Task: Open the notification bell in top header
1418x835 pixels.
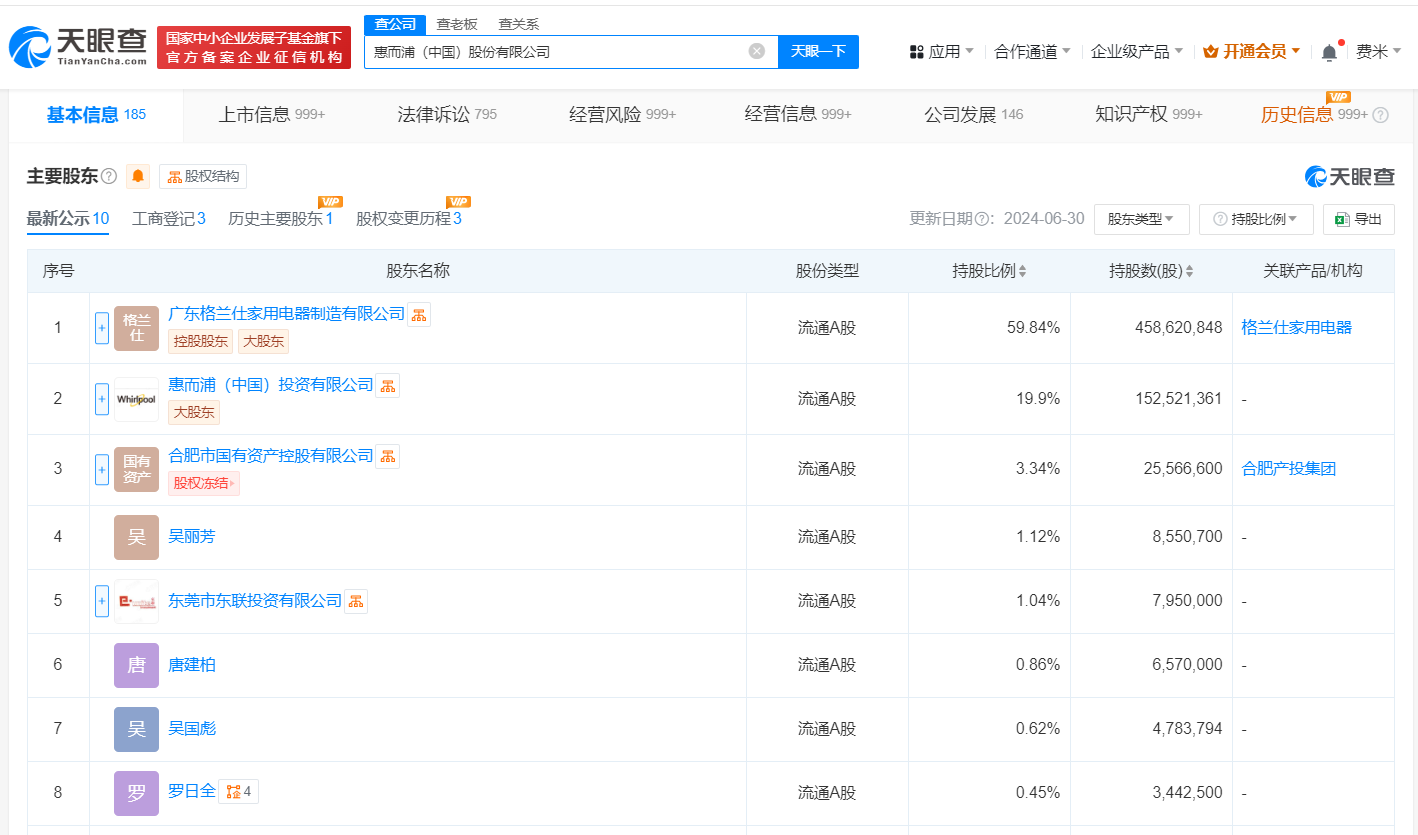Action: [1329, 52]
